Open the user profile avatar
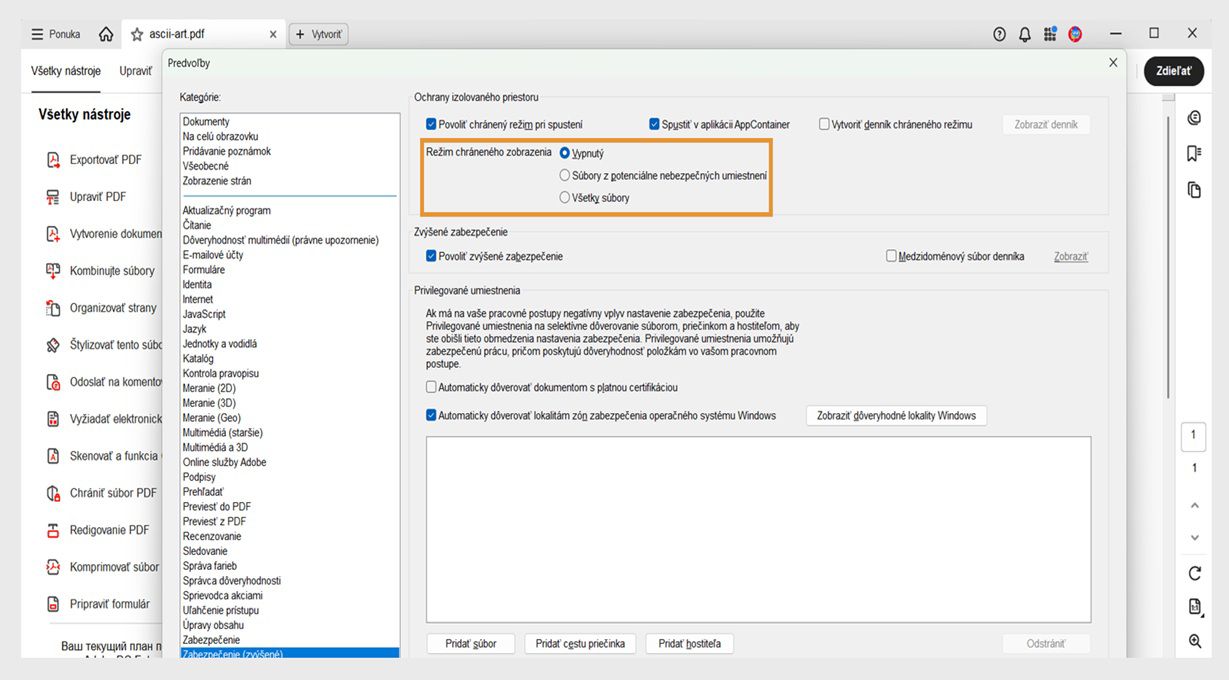The width and height of the screenshot is (1229, 680). (1075, 34)
